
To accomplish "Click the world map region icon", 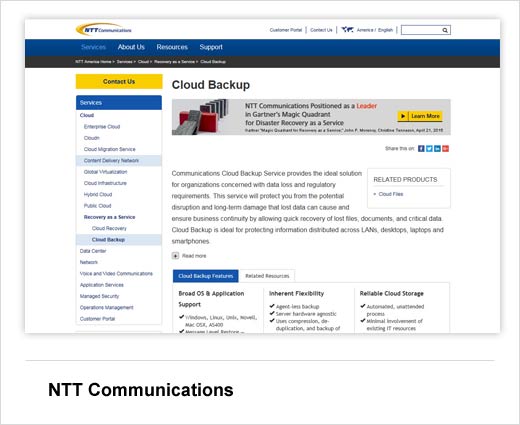I will [x=347, y=30].
